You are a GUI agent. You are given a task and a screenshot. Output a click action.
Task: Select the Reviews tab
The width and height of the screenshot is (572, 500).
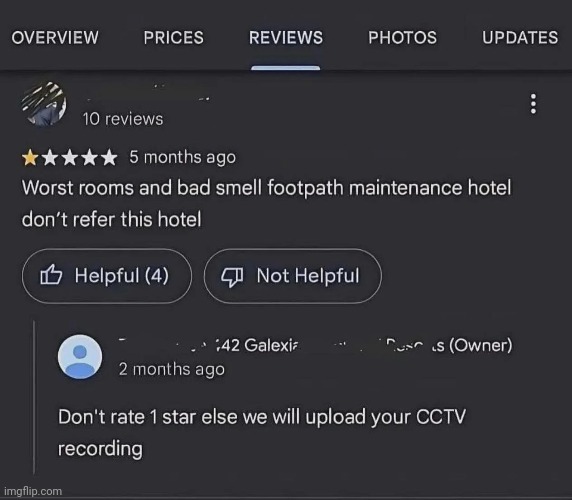pyautogui.click(x=286, y=38)
